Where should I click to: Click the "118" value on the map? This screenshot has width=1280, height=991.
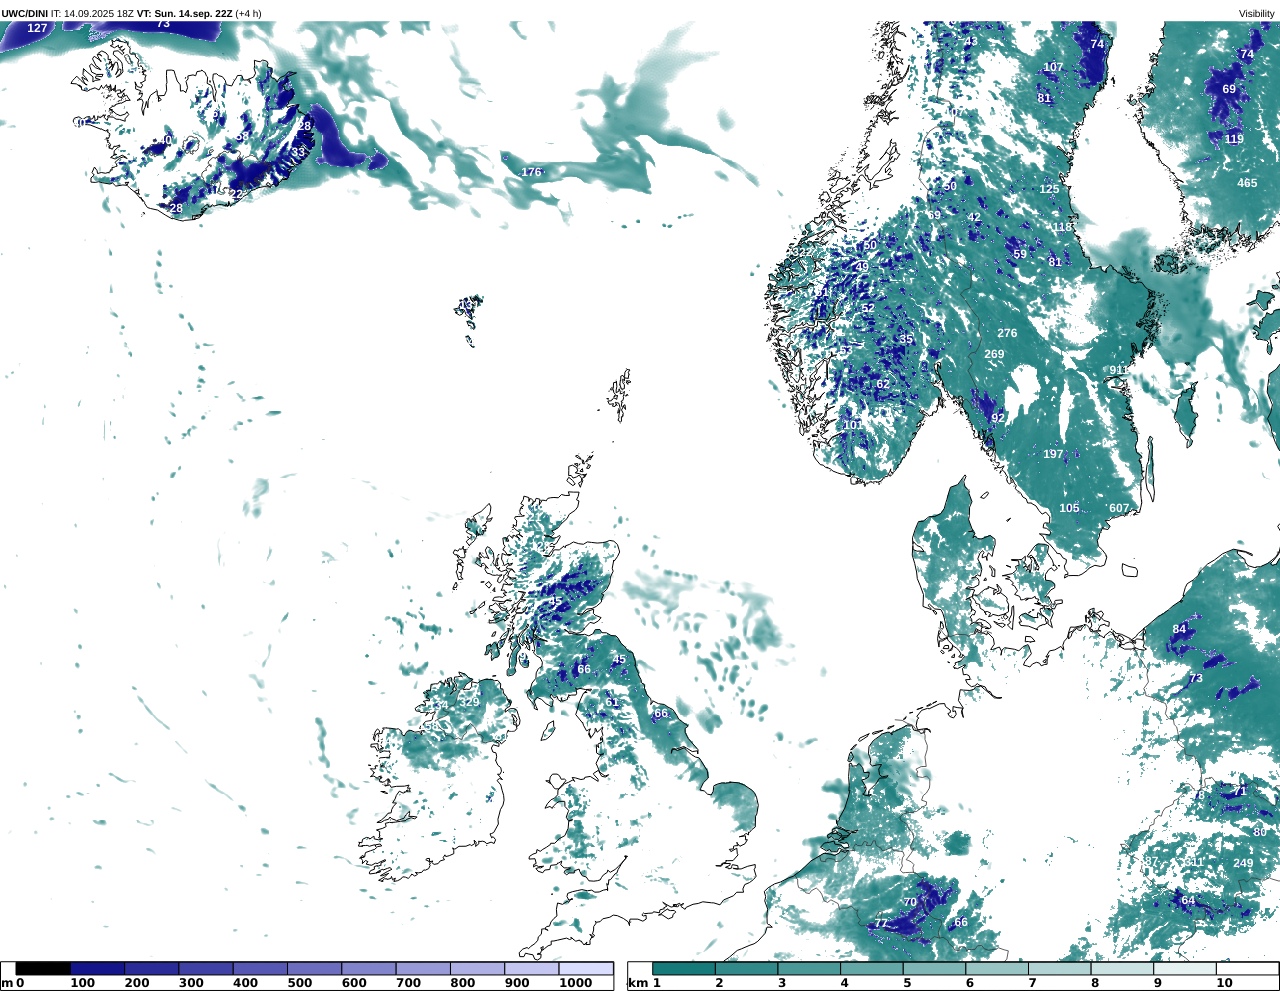coord(1062,227)
